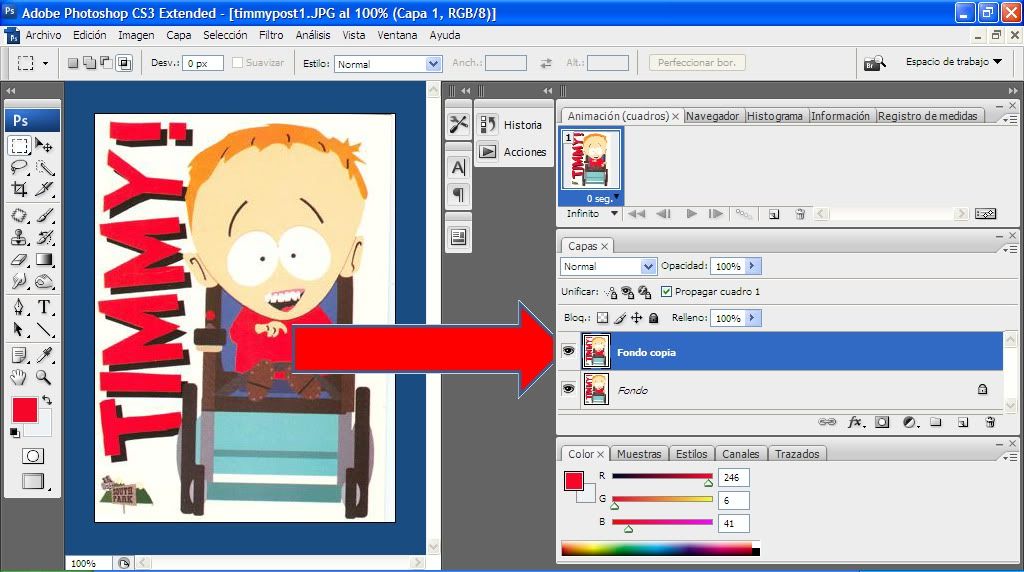1024x572 pixels.
Task: Open the Estilo dropdown
Action: 433,64
